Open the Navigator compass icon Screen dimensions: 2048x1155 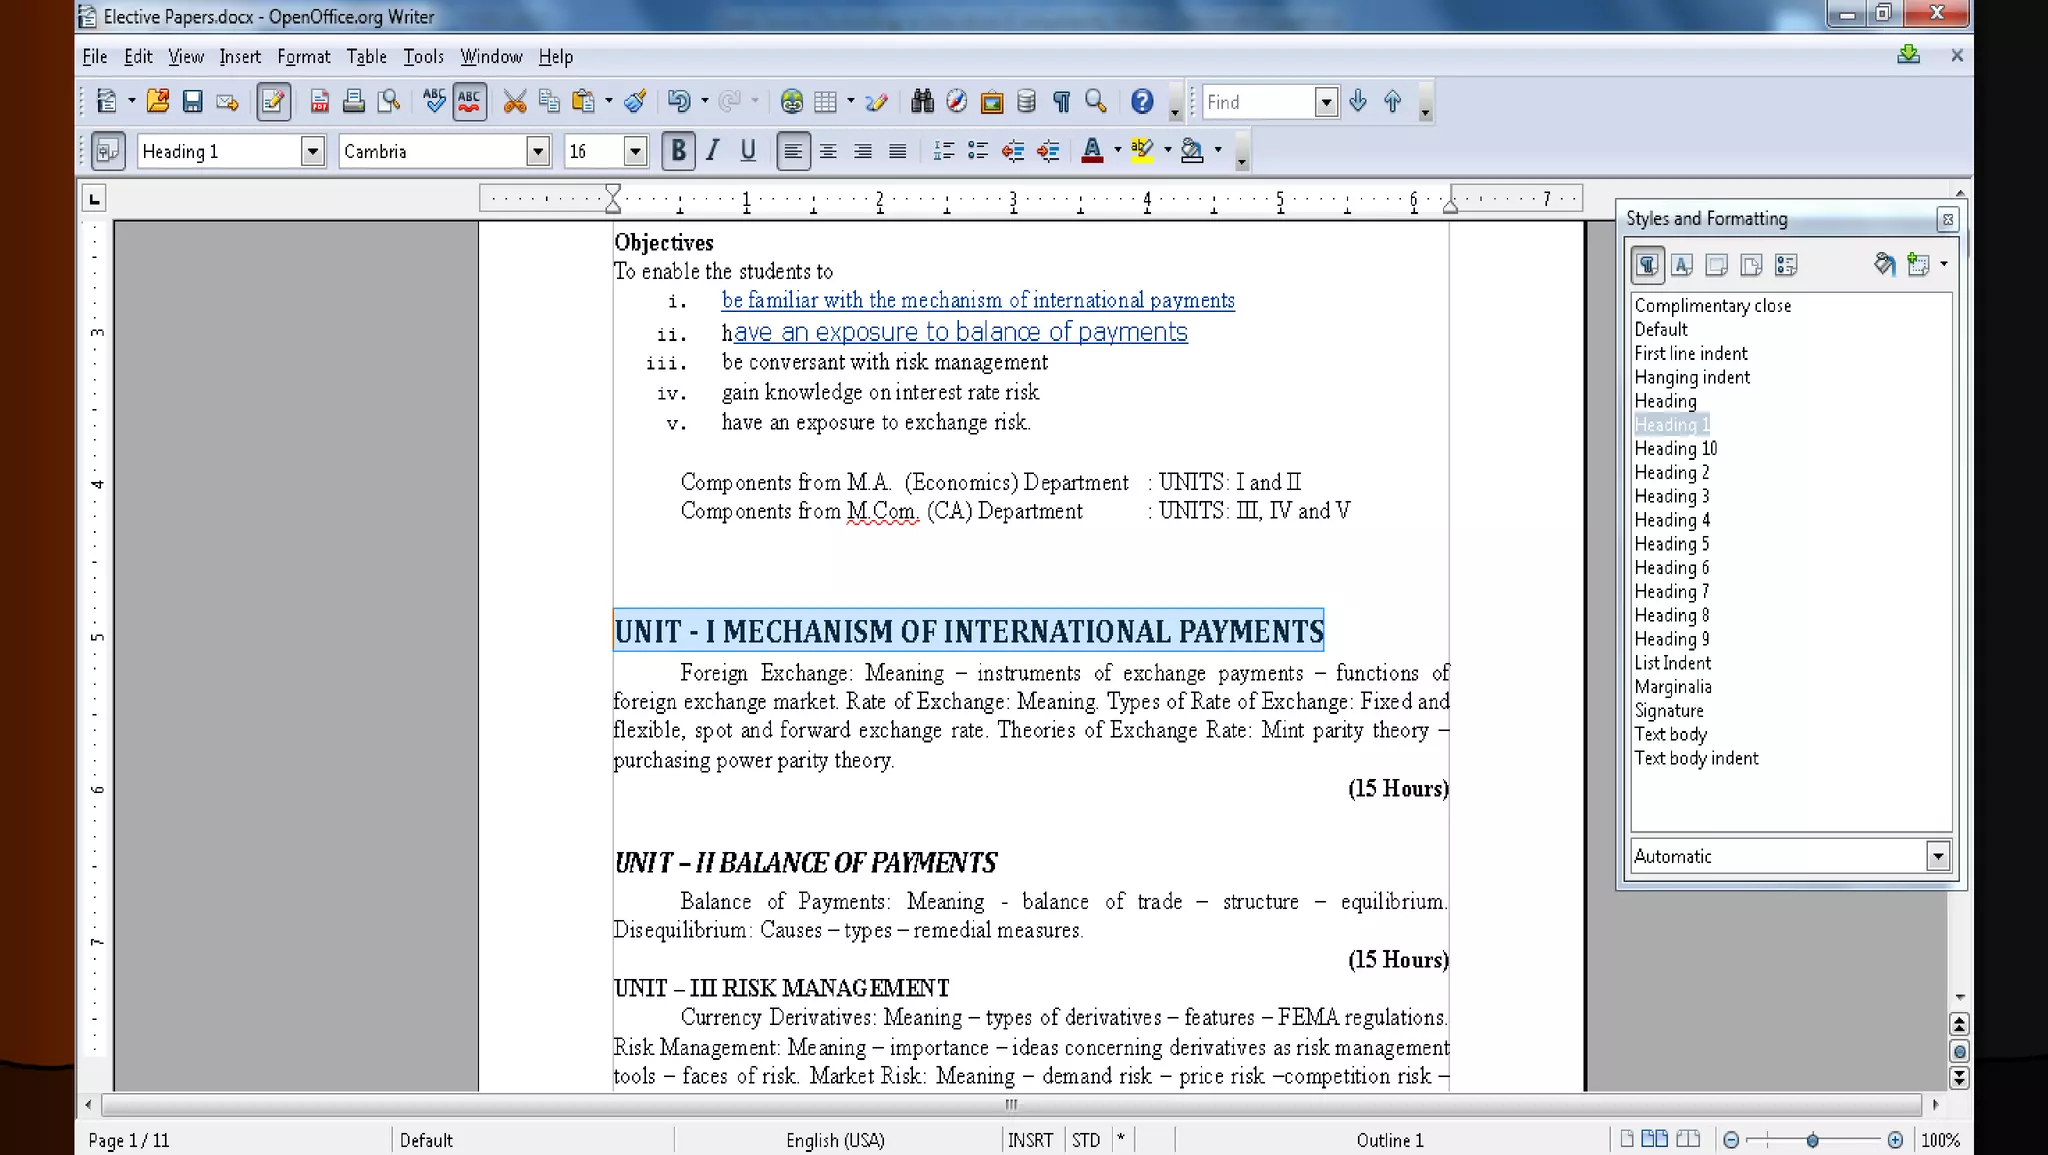point(957,101)
